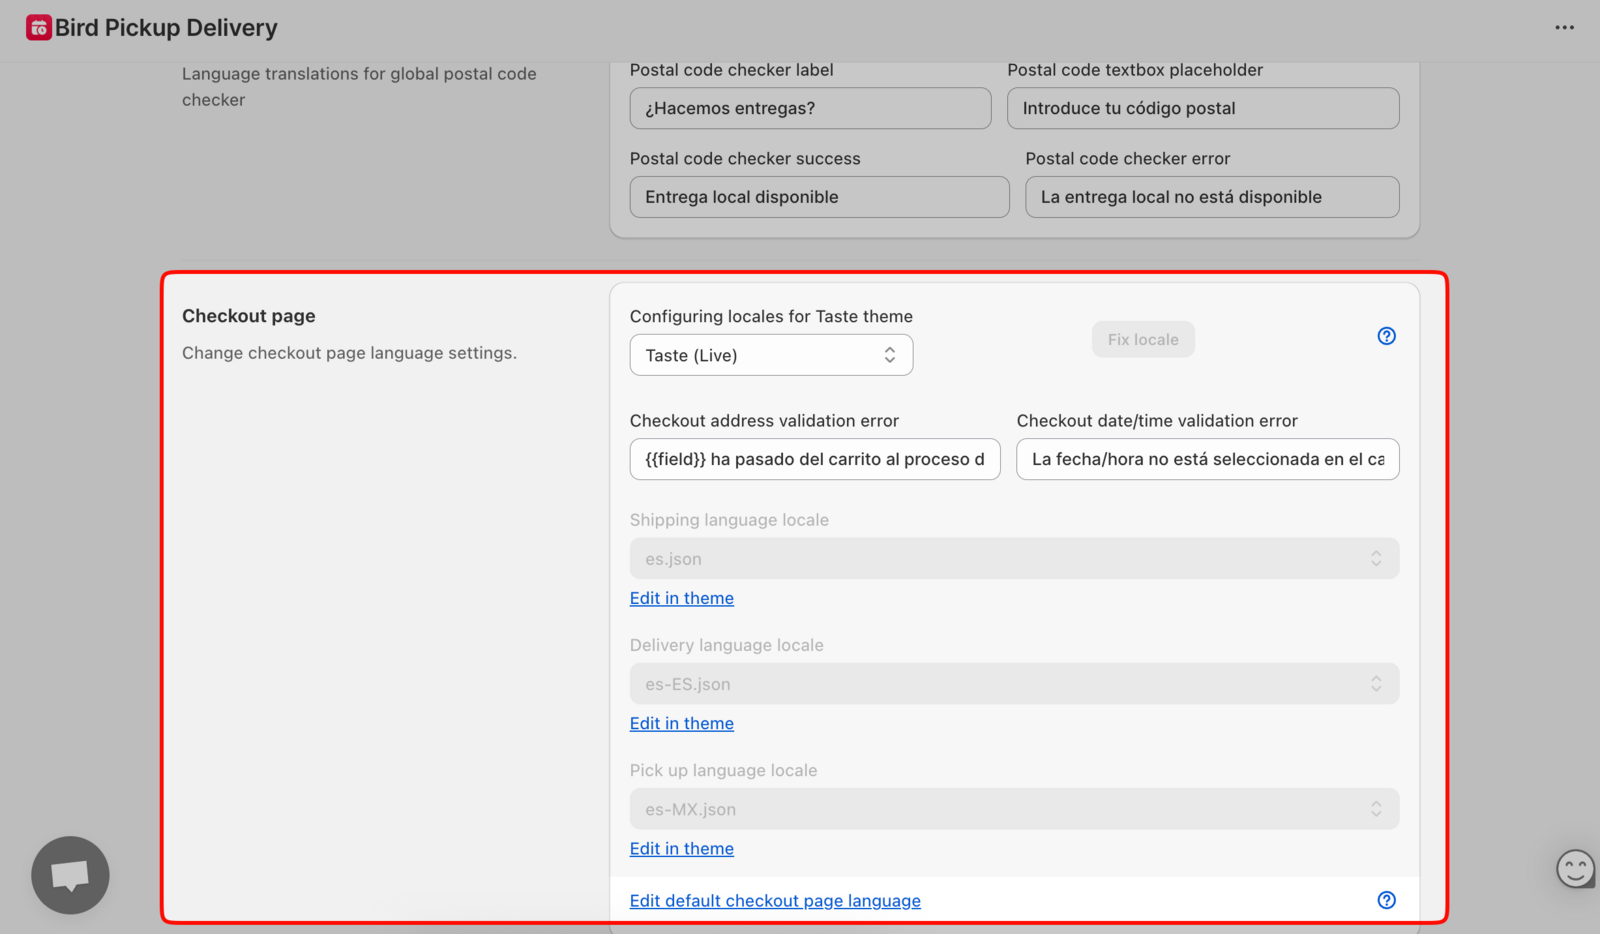Click Checkout address validation error field

pos(815,459)
